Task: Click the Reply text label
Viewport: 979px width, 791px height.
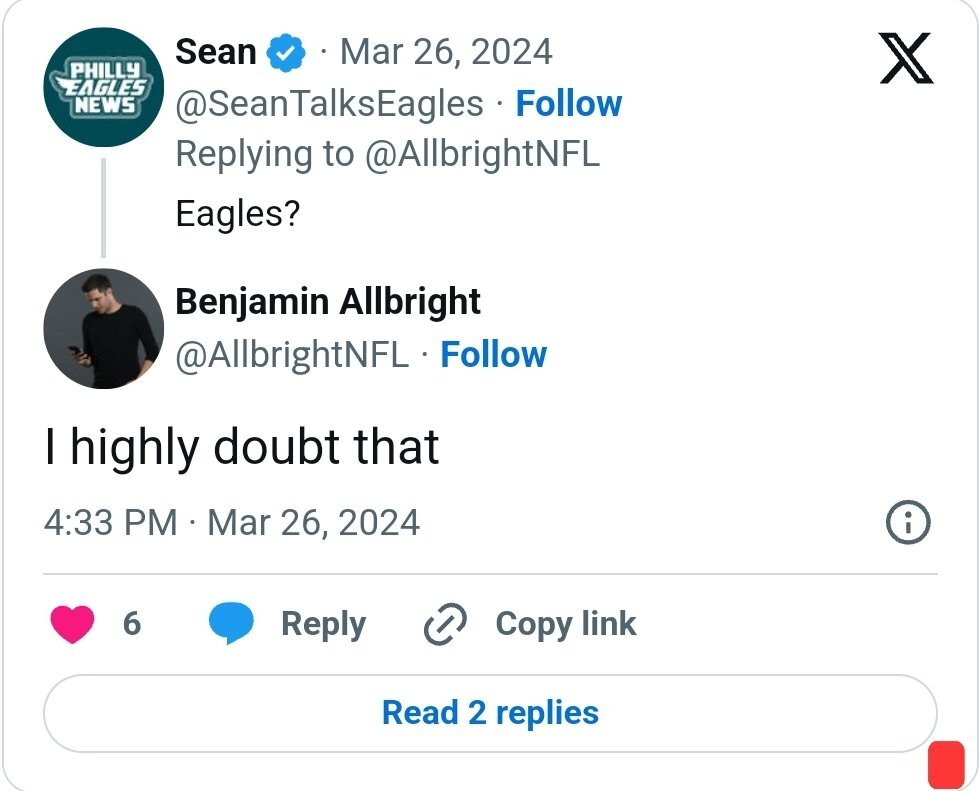Action: (x=323, y=624)
